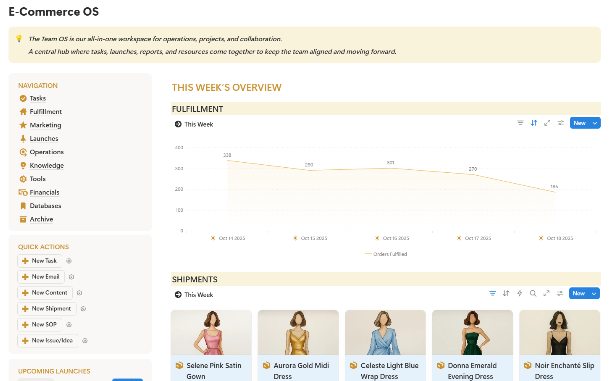Click the Oct 14 2025 axis label
Viewport: 610px width, 381px height.
tap(232, 238)
